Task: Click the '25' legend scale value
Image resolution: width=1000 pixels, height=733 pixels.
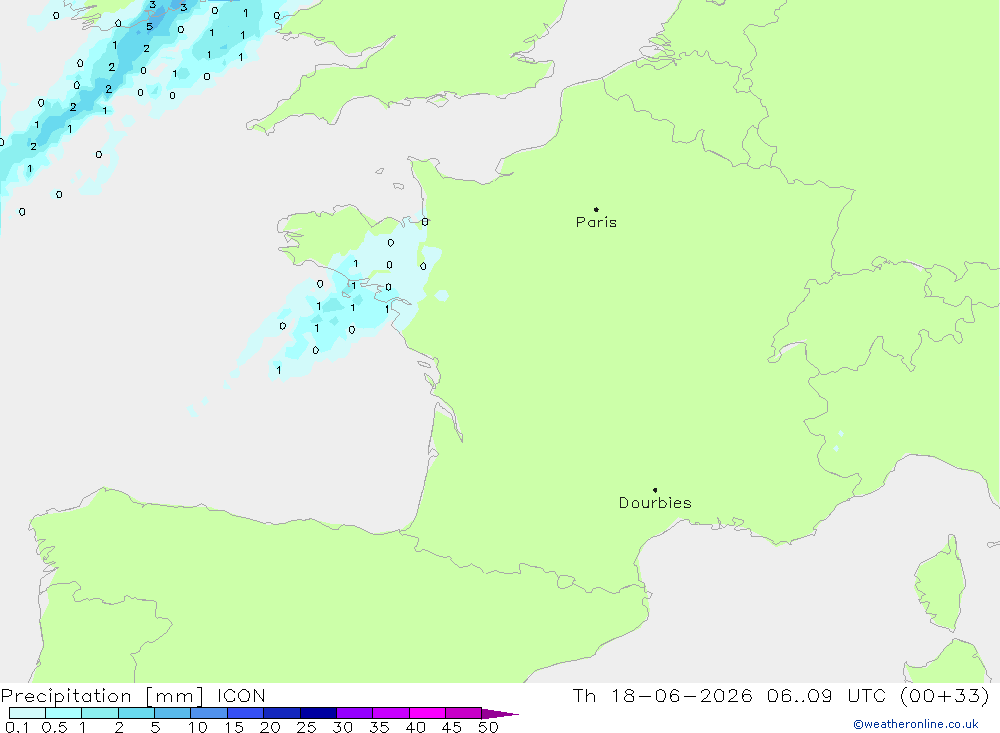Action: click(307, 727)
